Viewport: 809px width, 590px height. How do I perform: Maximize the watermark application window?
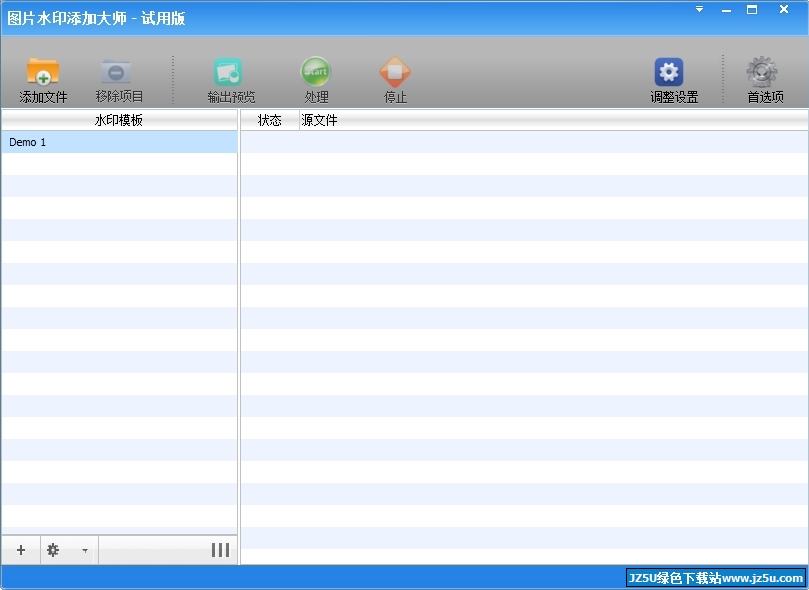click(752, 9)
